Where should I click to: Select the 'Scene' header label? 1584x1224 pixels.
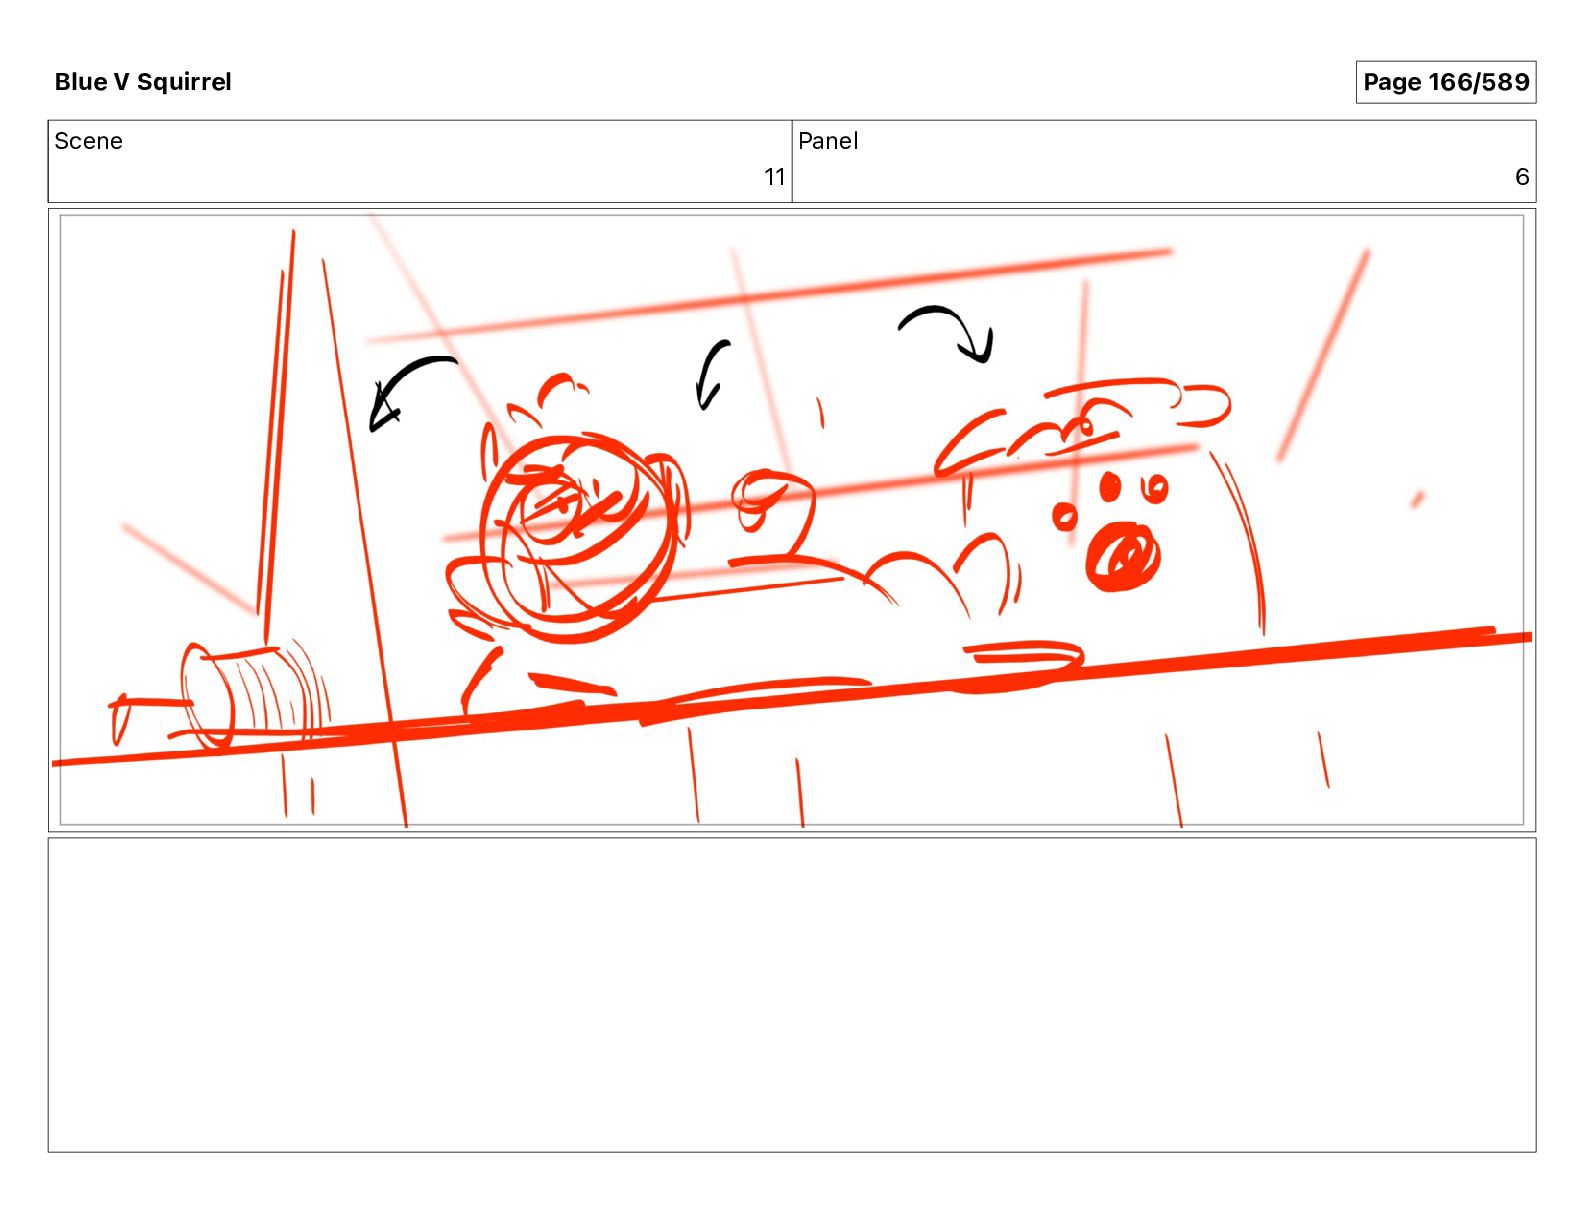click(x=88, y=141)
